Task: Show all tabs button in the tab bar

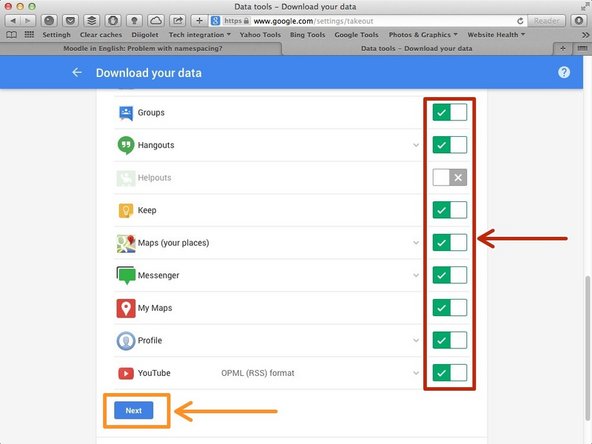Action: tap(582, 48)
